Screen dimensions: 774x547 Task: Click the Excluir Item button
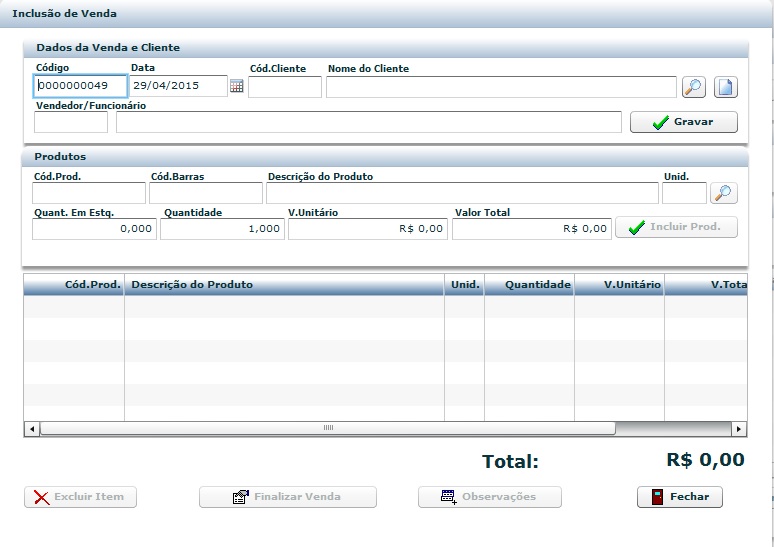(80, 497)
